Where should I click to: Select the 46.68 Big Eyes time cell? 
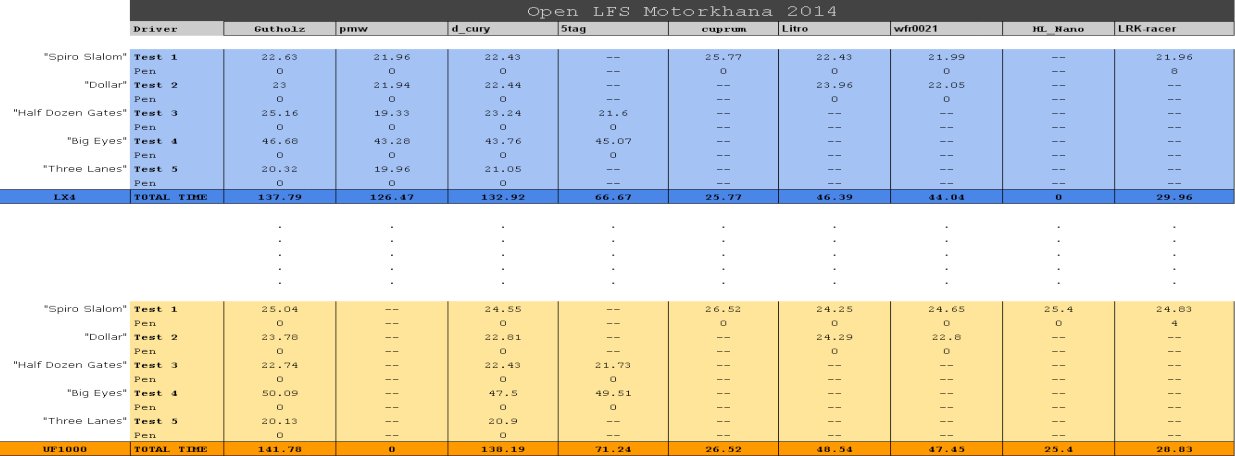pos(279,141)
